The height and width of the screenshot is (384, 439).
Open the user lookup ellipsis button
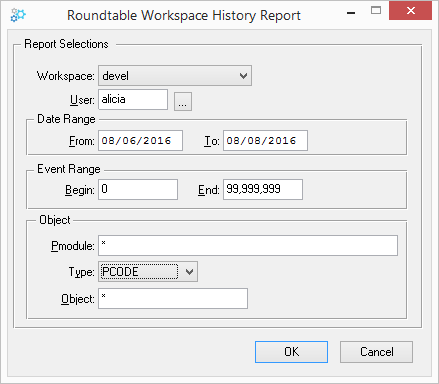183,101
